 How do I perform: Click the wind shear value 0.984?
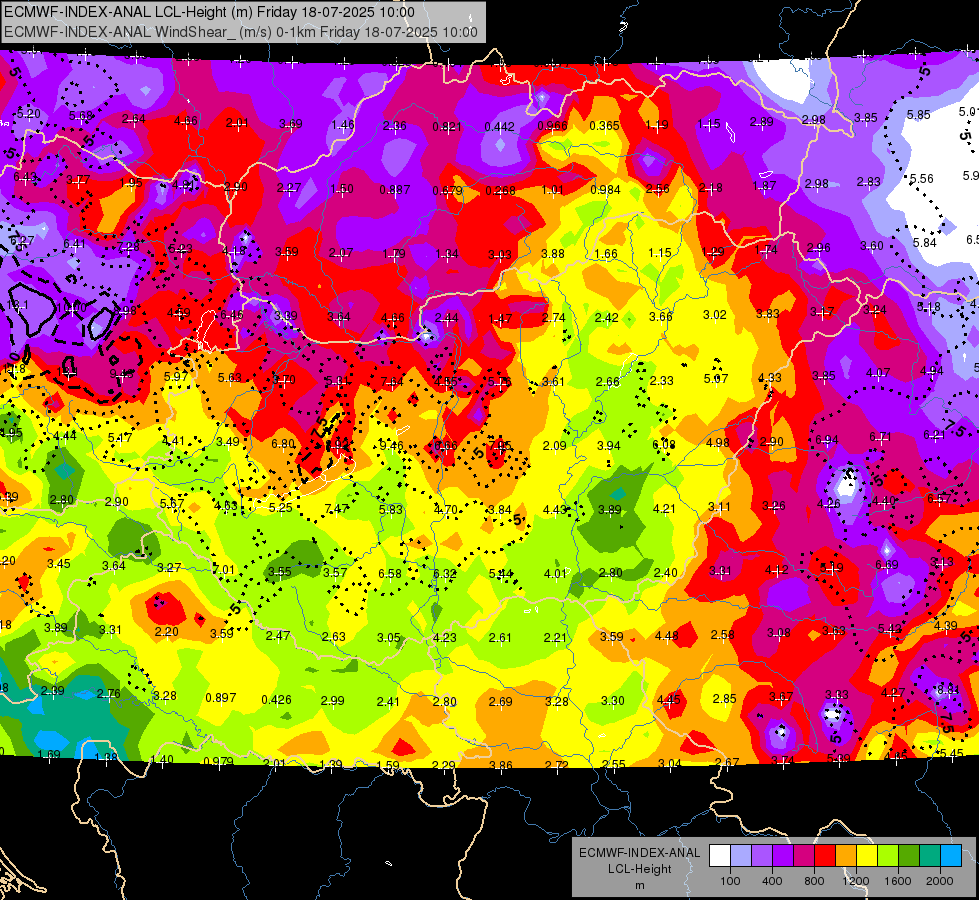[x=605, y=189]
